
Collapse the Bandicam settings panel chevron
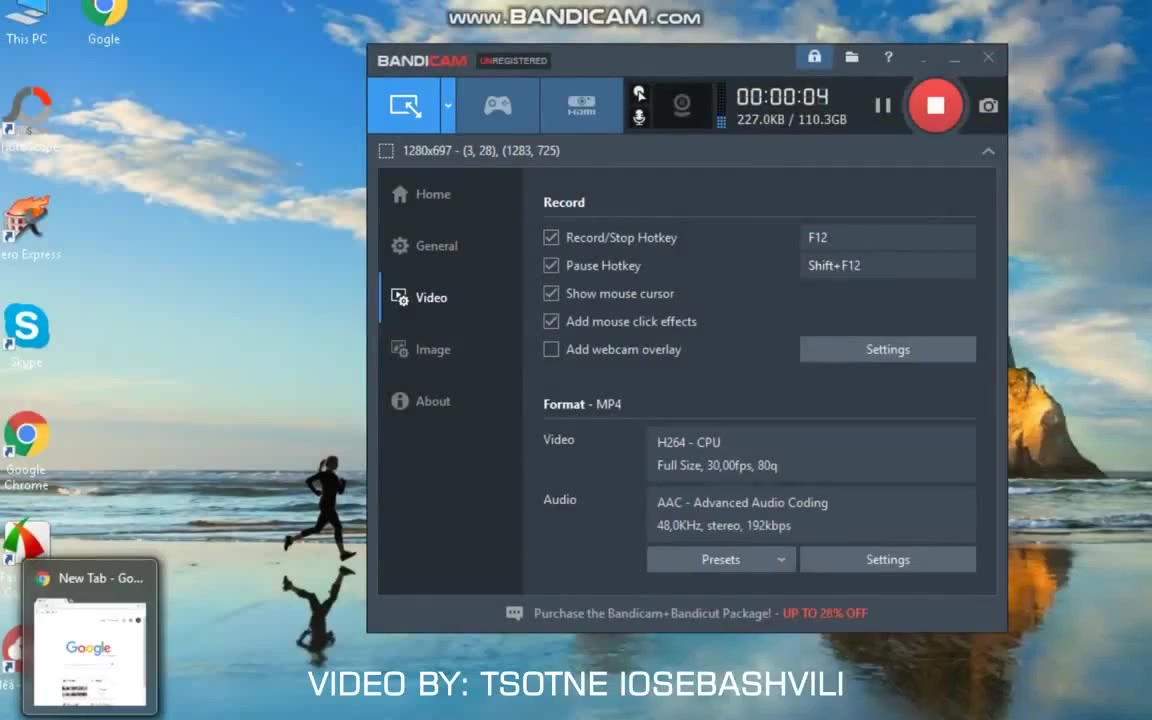click(988, 151)
